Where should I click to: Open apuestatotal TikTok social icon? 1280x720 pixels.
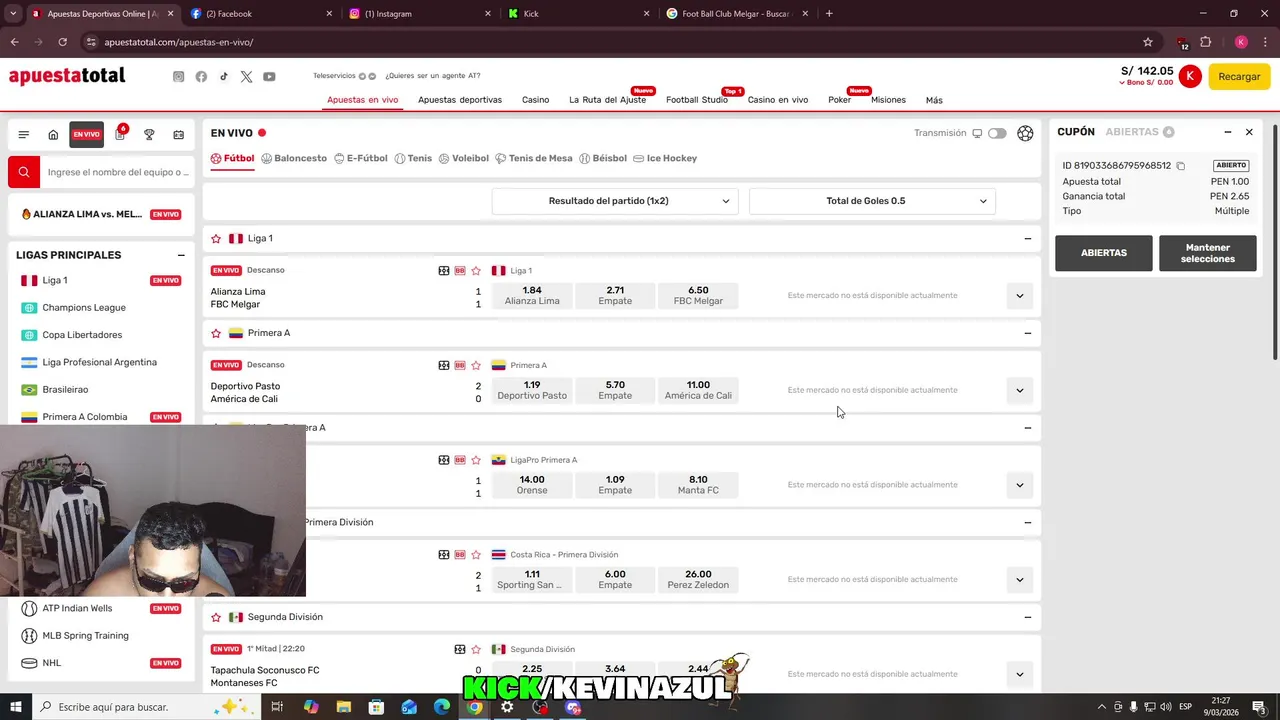tap(224, 77)
